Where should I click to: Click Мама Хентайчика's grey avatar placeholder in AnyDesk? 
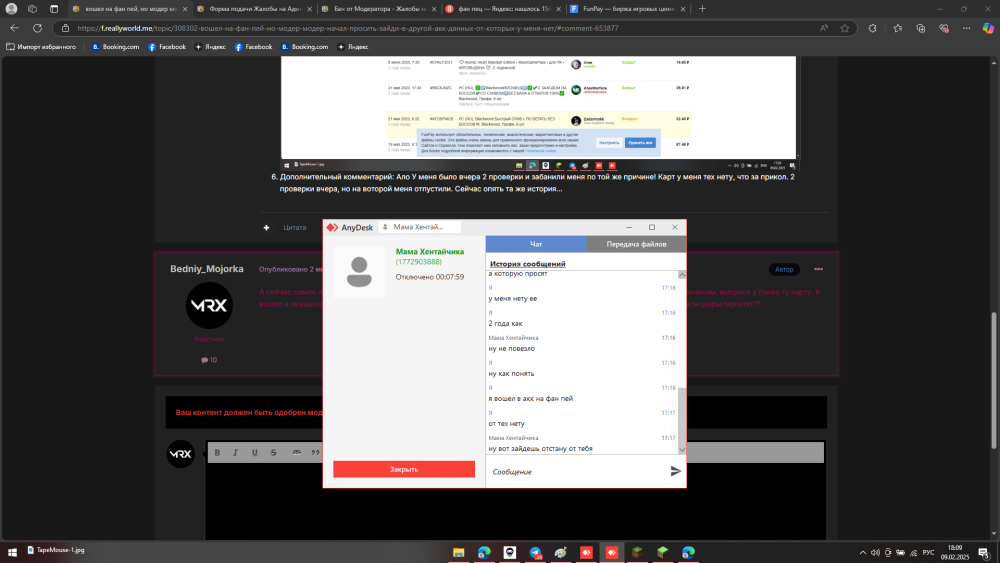click(359, 272)
